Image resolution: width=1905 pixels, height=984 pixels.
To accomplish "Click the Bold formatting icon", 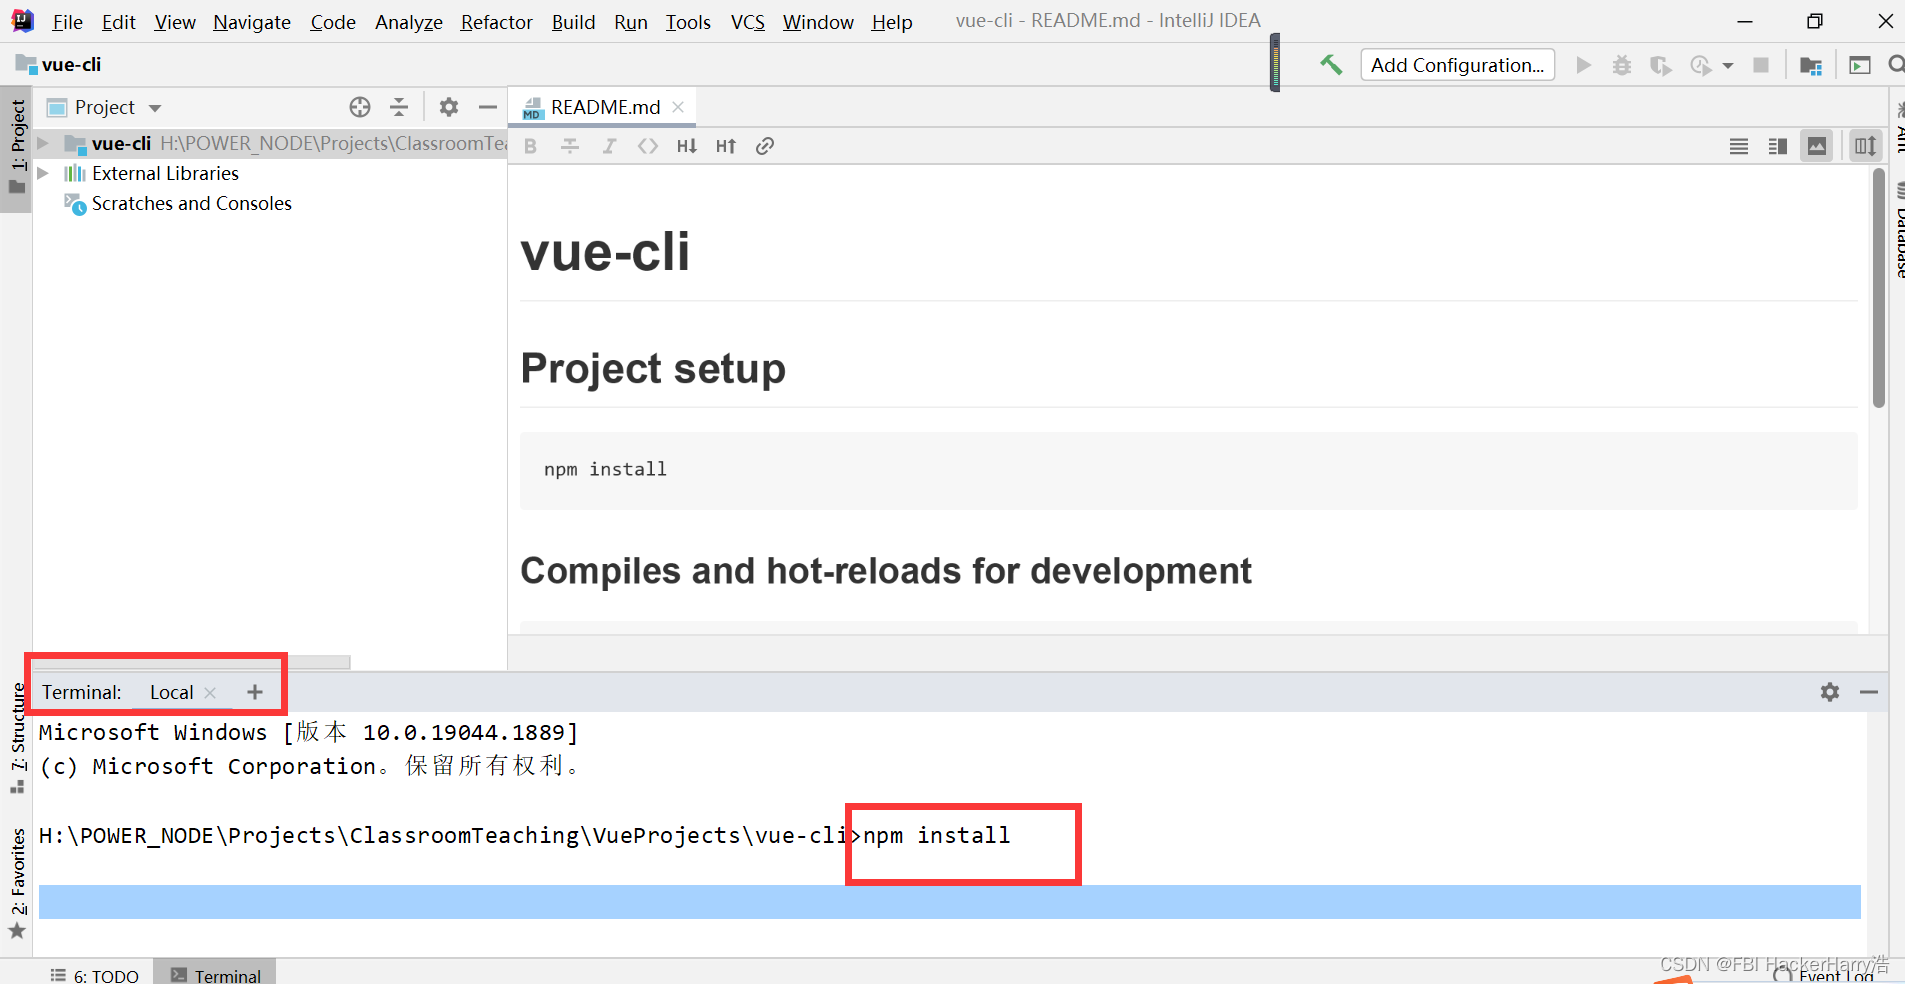I will [x=531, y=146].
